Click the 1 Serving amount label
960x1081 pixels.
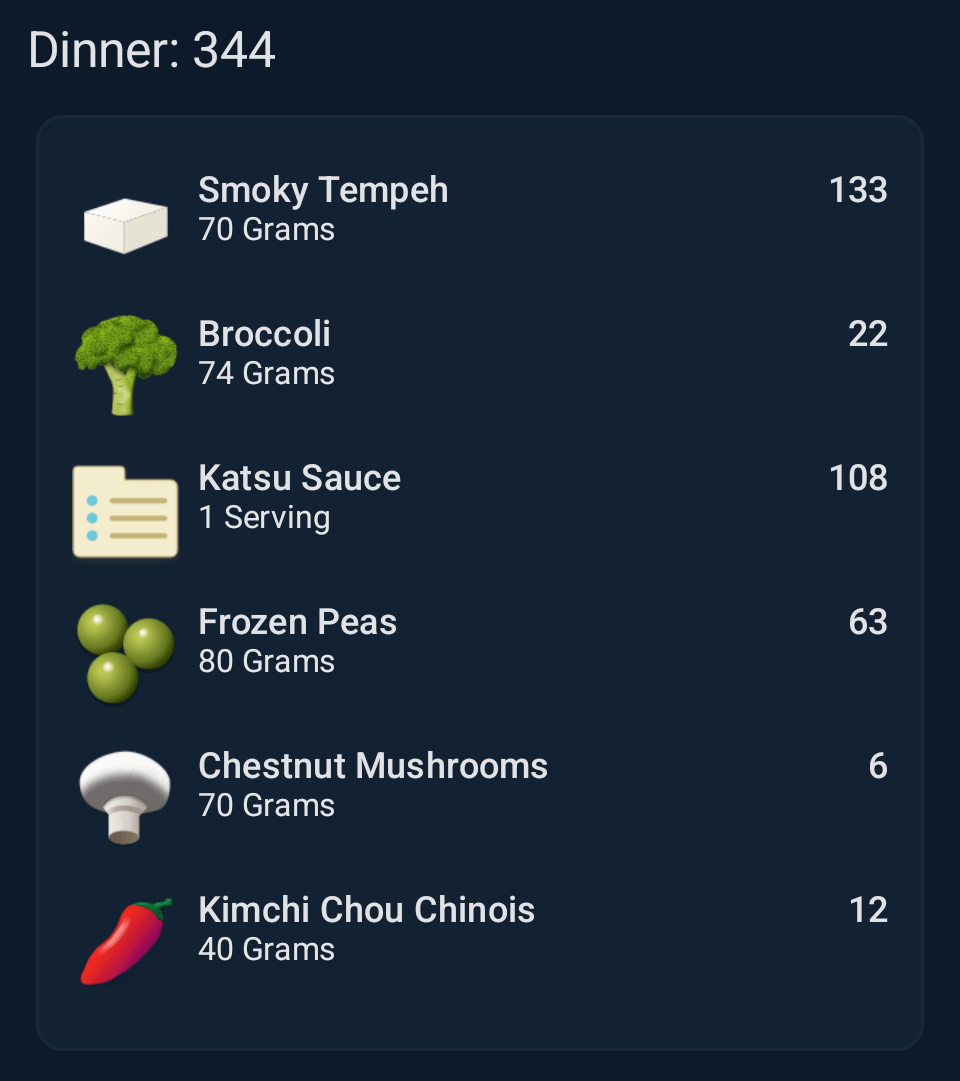[x=264, y=518]
